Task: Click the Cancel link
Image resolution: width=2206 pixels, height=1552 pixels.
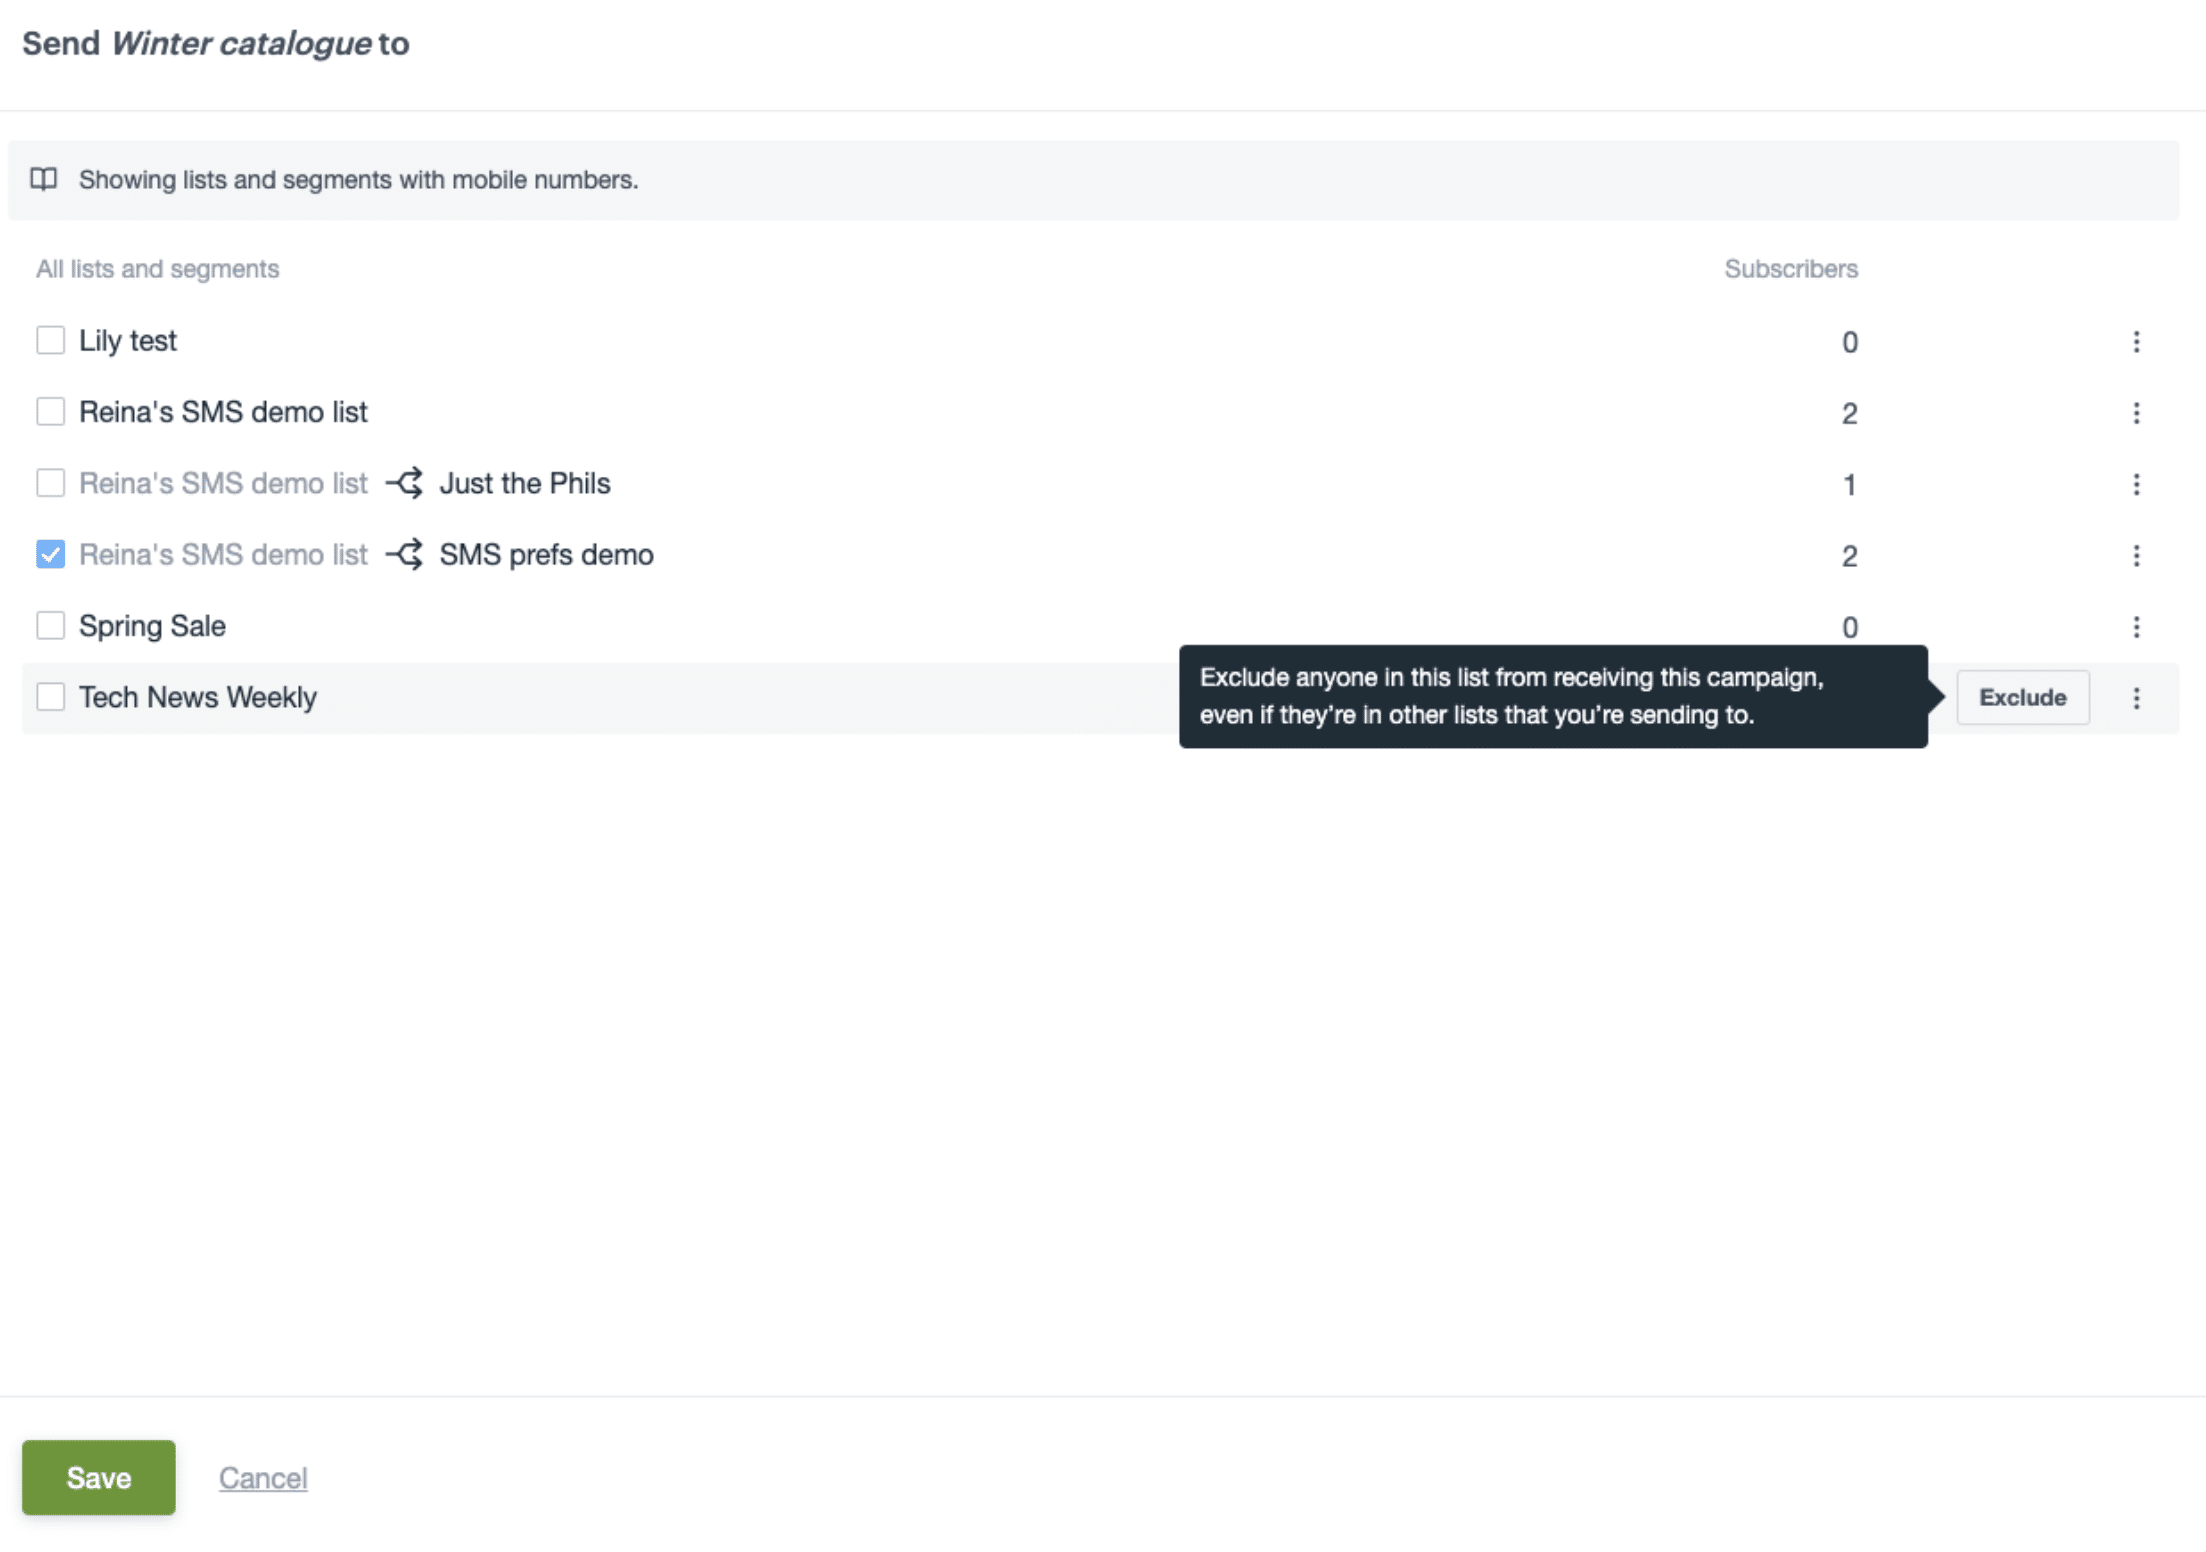Action: point(263,1477)
